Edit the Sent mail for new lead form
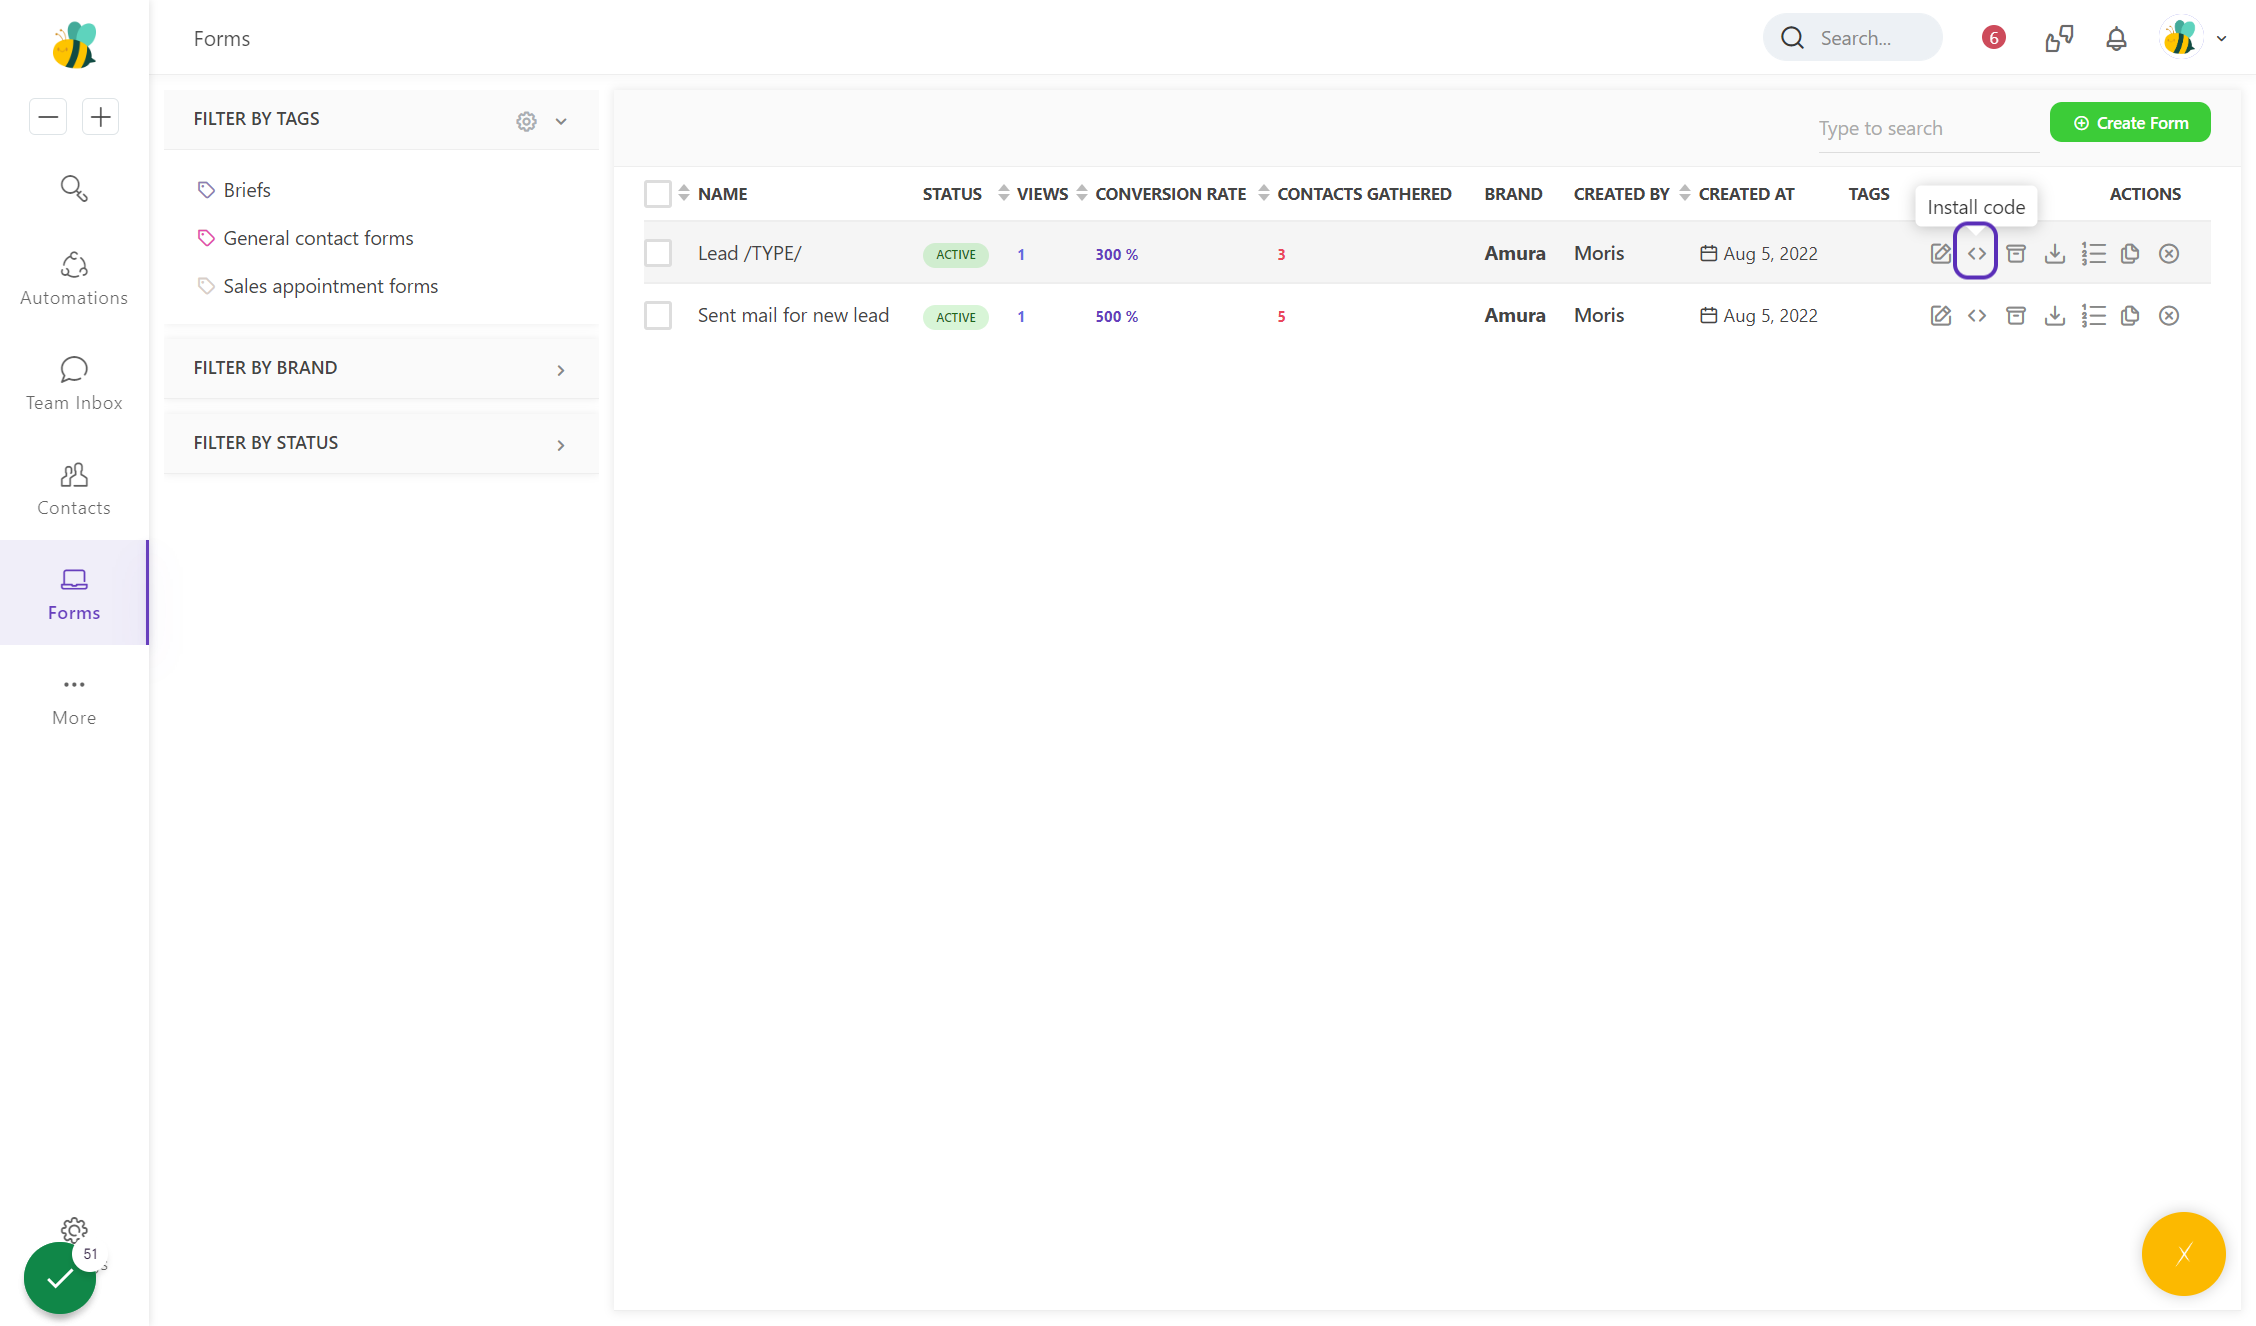This screenshot has height=1326, width=2256. 1940,316
